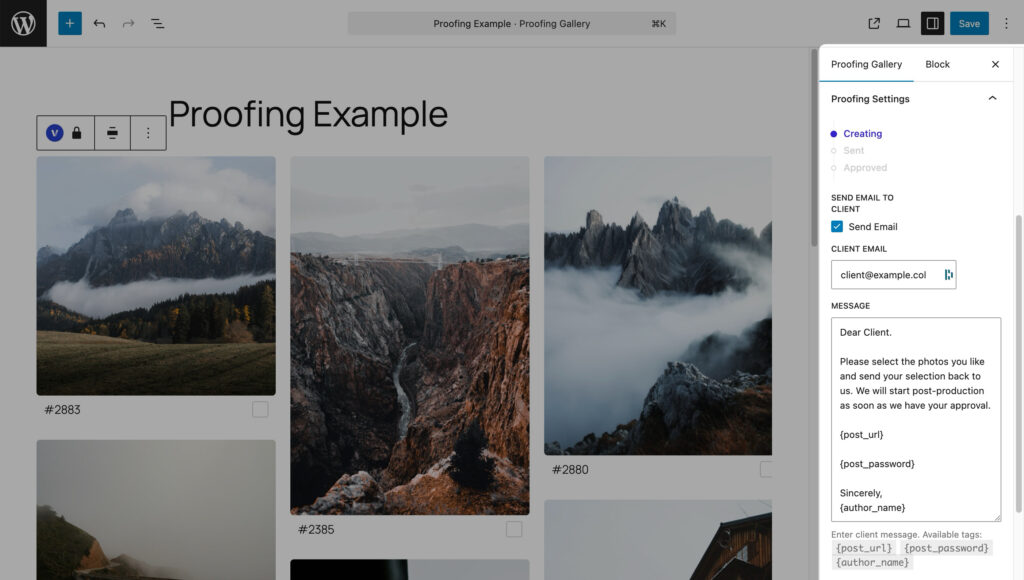Toggle the settings sidebar icon
Image resolution: width=1024 pixels, height=580 pixels.
932,23
